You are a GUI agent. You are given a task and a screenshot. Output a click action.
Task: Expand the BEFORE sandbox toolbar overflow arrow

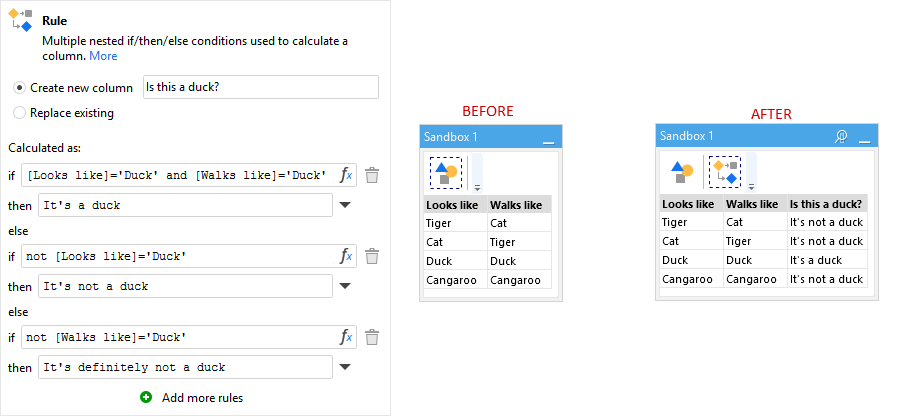(x=477, y=187)
